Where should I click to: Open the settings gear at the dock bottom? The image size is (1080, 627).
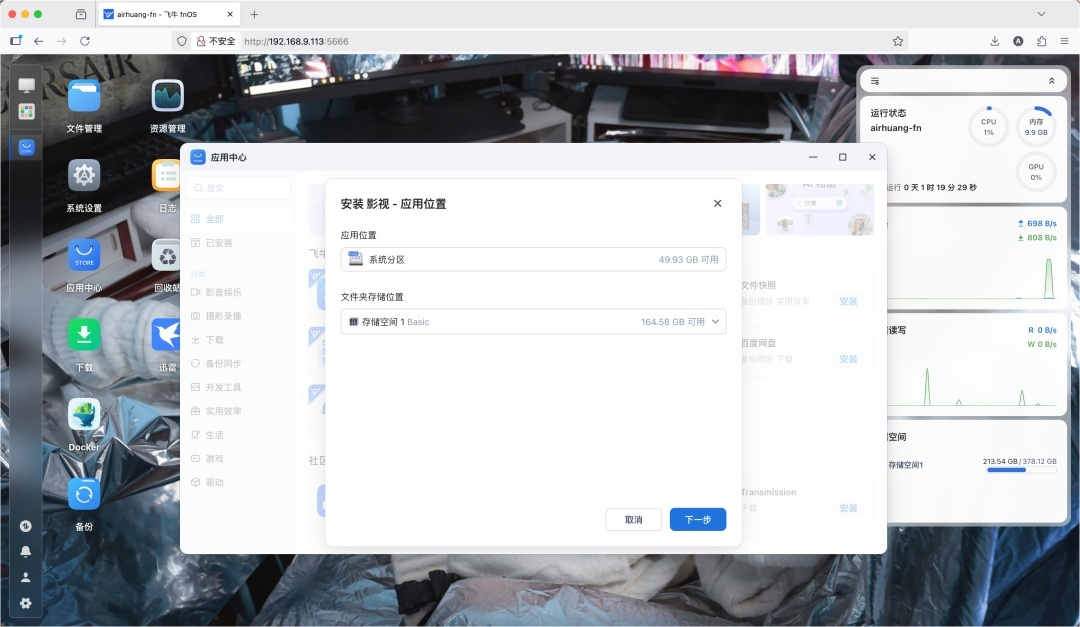pyautogui.click(x=25, y=604)
